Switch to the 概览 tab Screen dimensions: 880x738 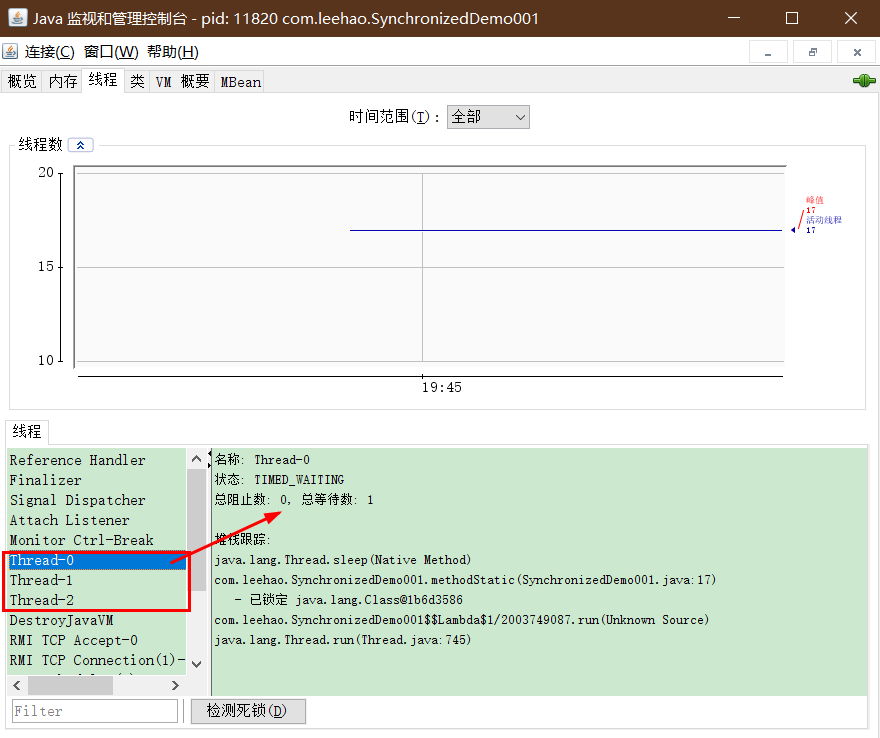22,82
